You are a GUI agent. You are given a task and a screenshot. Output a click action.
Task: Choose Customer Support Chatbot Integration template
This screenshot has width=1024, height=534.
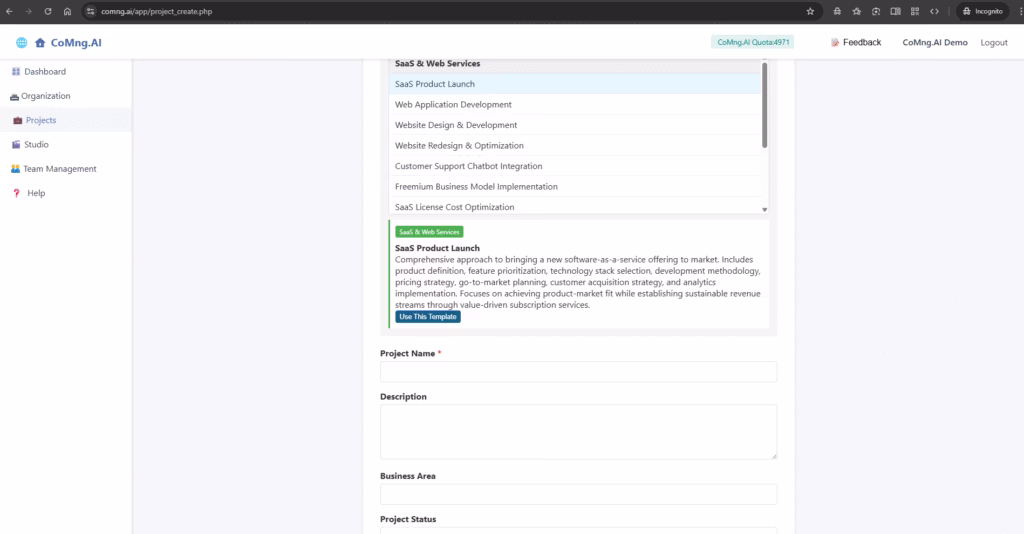[x=575, y=166]
